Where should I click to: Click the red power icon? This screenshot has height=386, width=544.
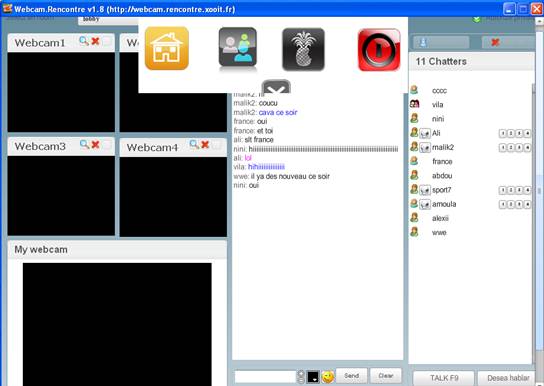379,50
